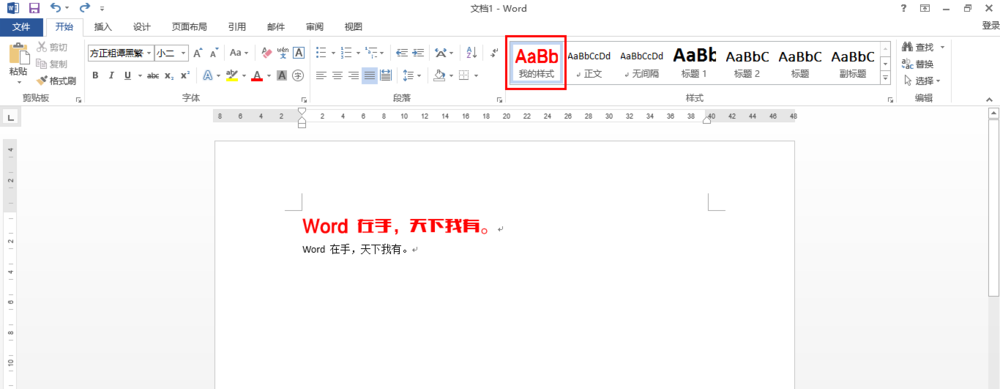Redo the last action
This screenshot has width=1000, height=389.
[85, 8]
